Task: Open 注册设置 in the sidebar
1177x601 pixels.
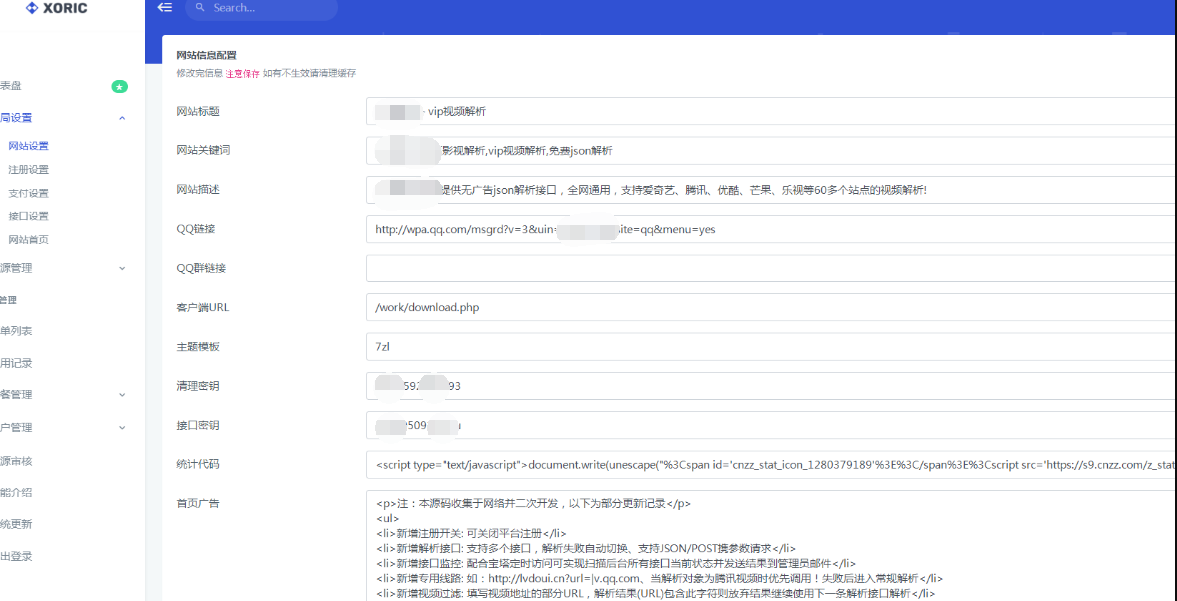Action: (x=28, y=170)
